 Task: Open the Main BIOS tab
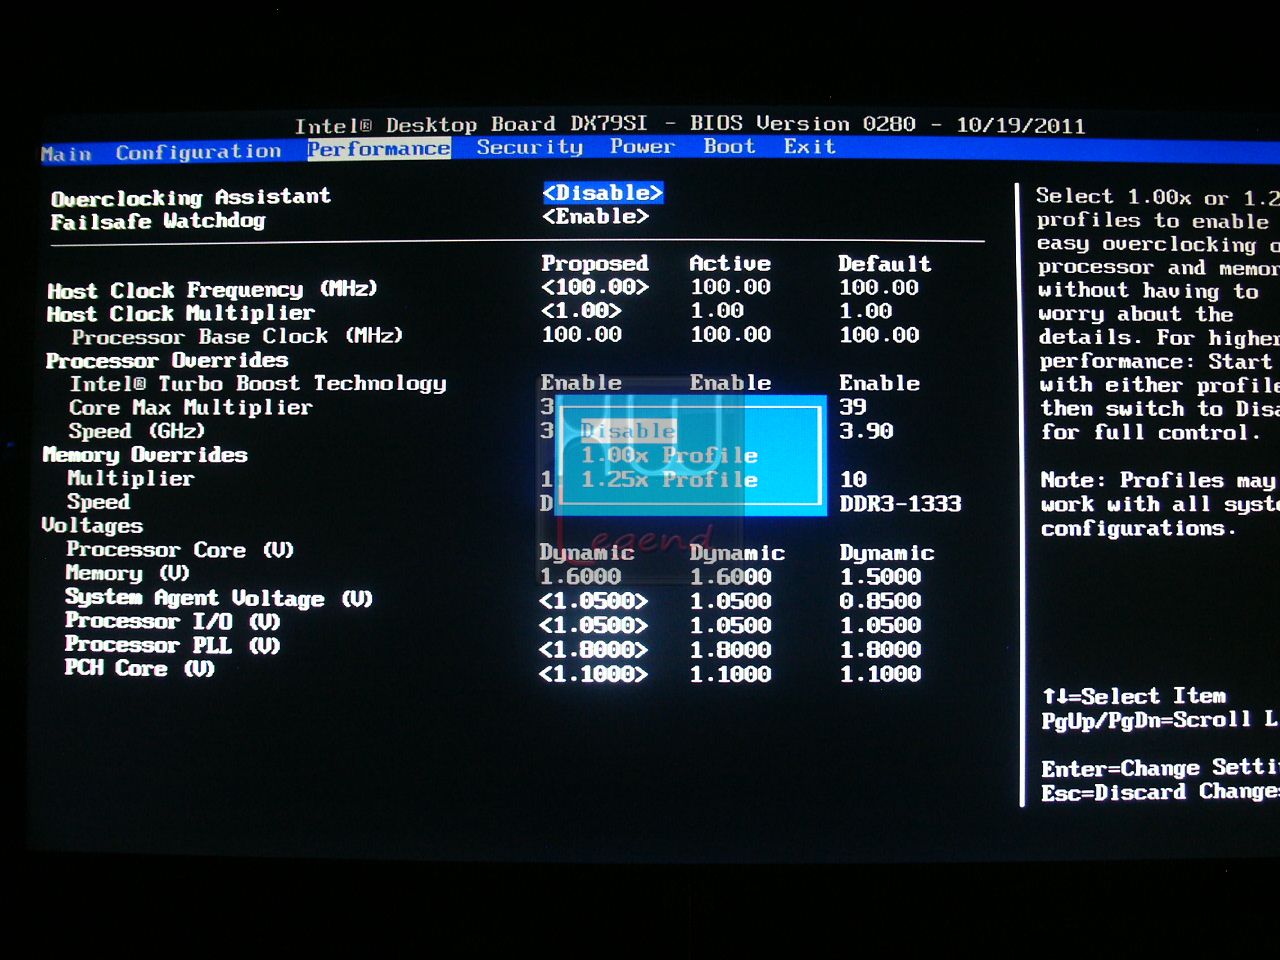[x=66, y=154]
